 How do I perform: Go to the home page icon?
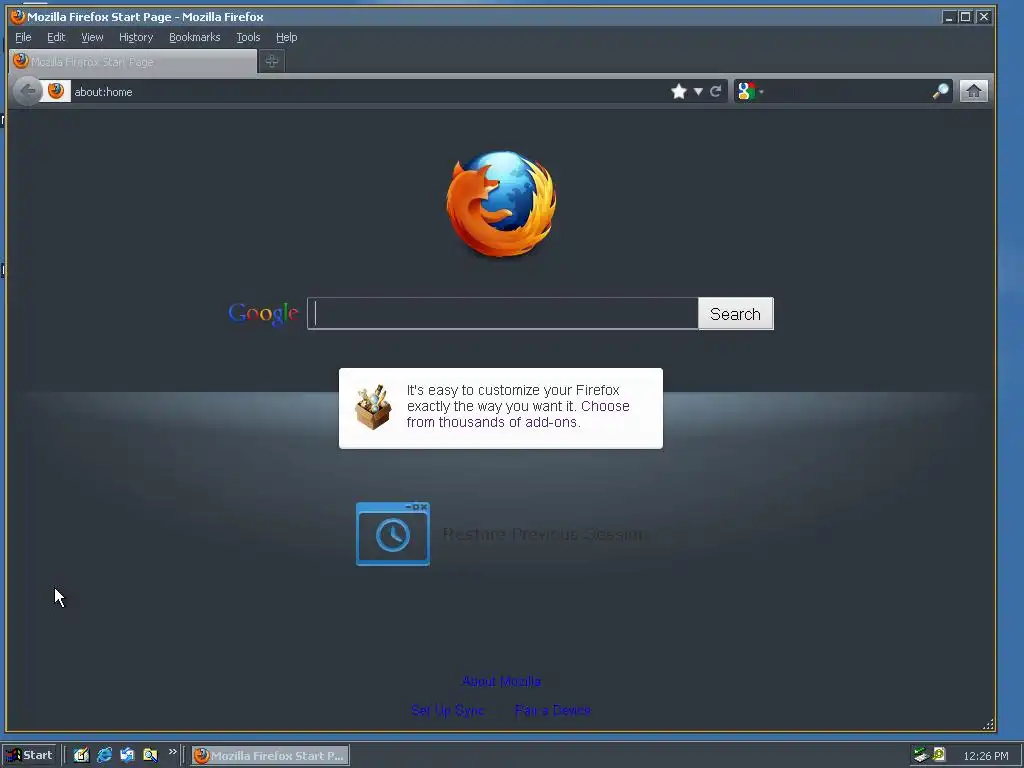coord(974,91)
